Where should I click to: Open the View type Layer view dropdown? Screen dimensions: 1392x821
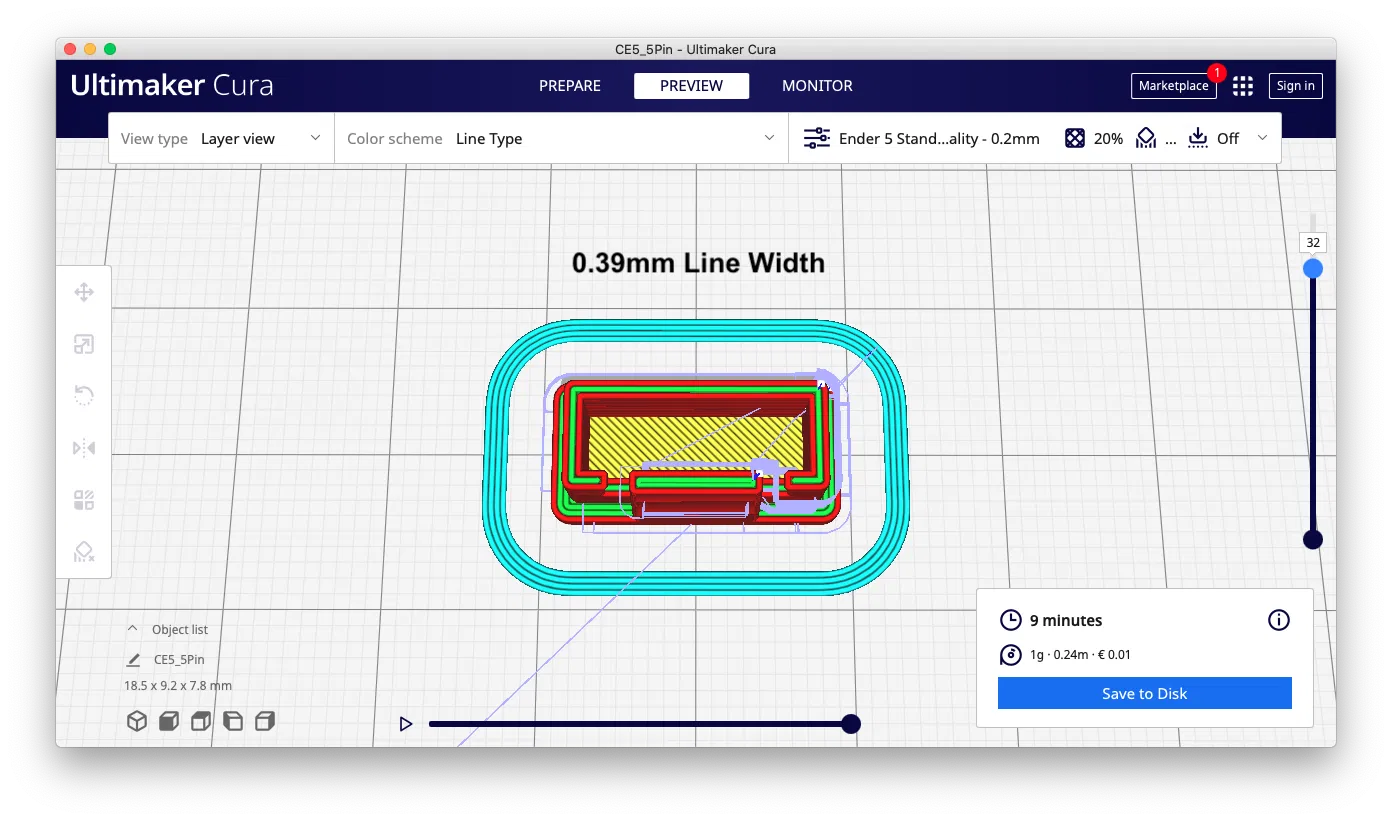(221, 139)
